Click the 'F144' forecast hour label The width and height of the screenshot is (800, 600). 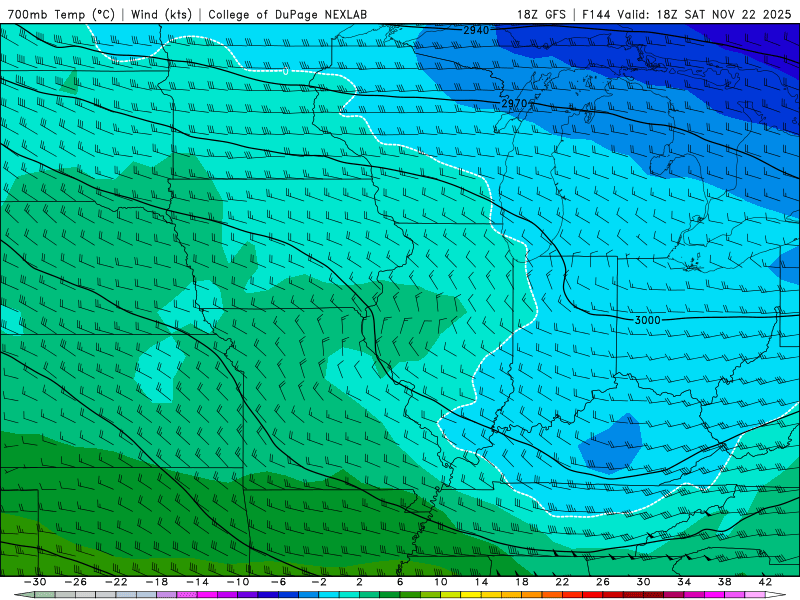[x=597, y=14]
